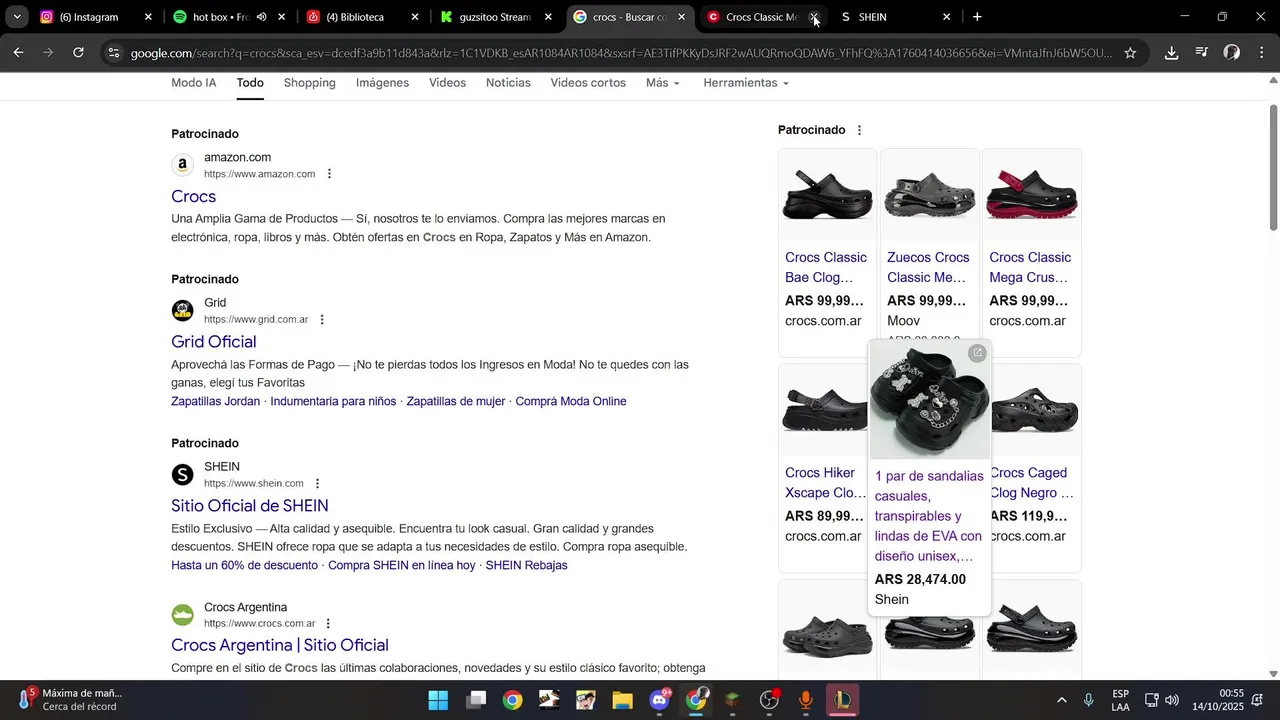Image resolution: width=1280 pixels, height=720 pixels.
Task: Open OBS Studio from the taskbar
Action: click(770, 700)
